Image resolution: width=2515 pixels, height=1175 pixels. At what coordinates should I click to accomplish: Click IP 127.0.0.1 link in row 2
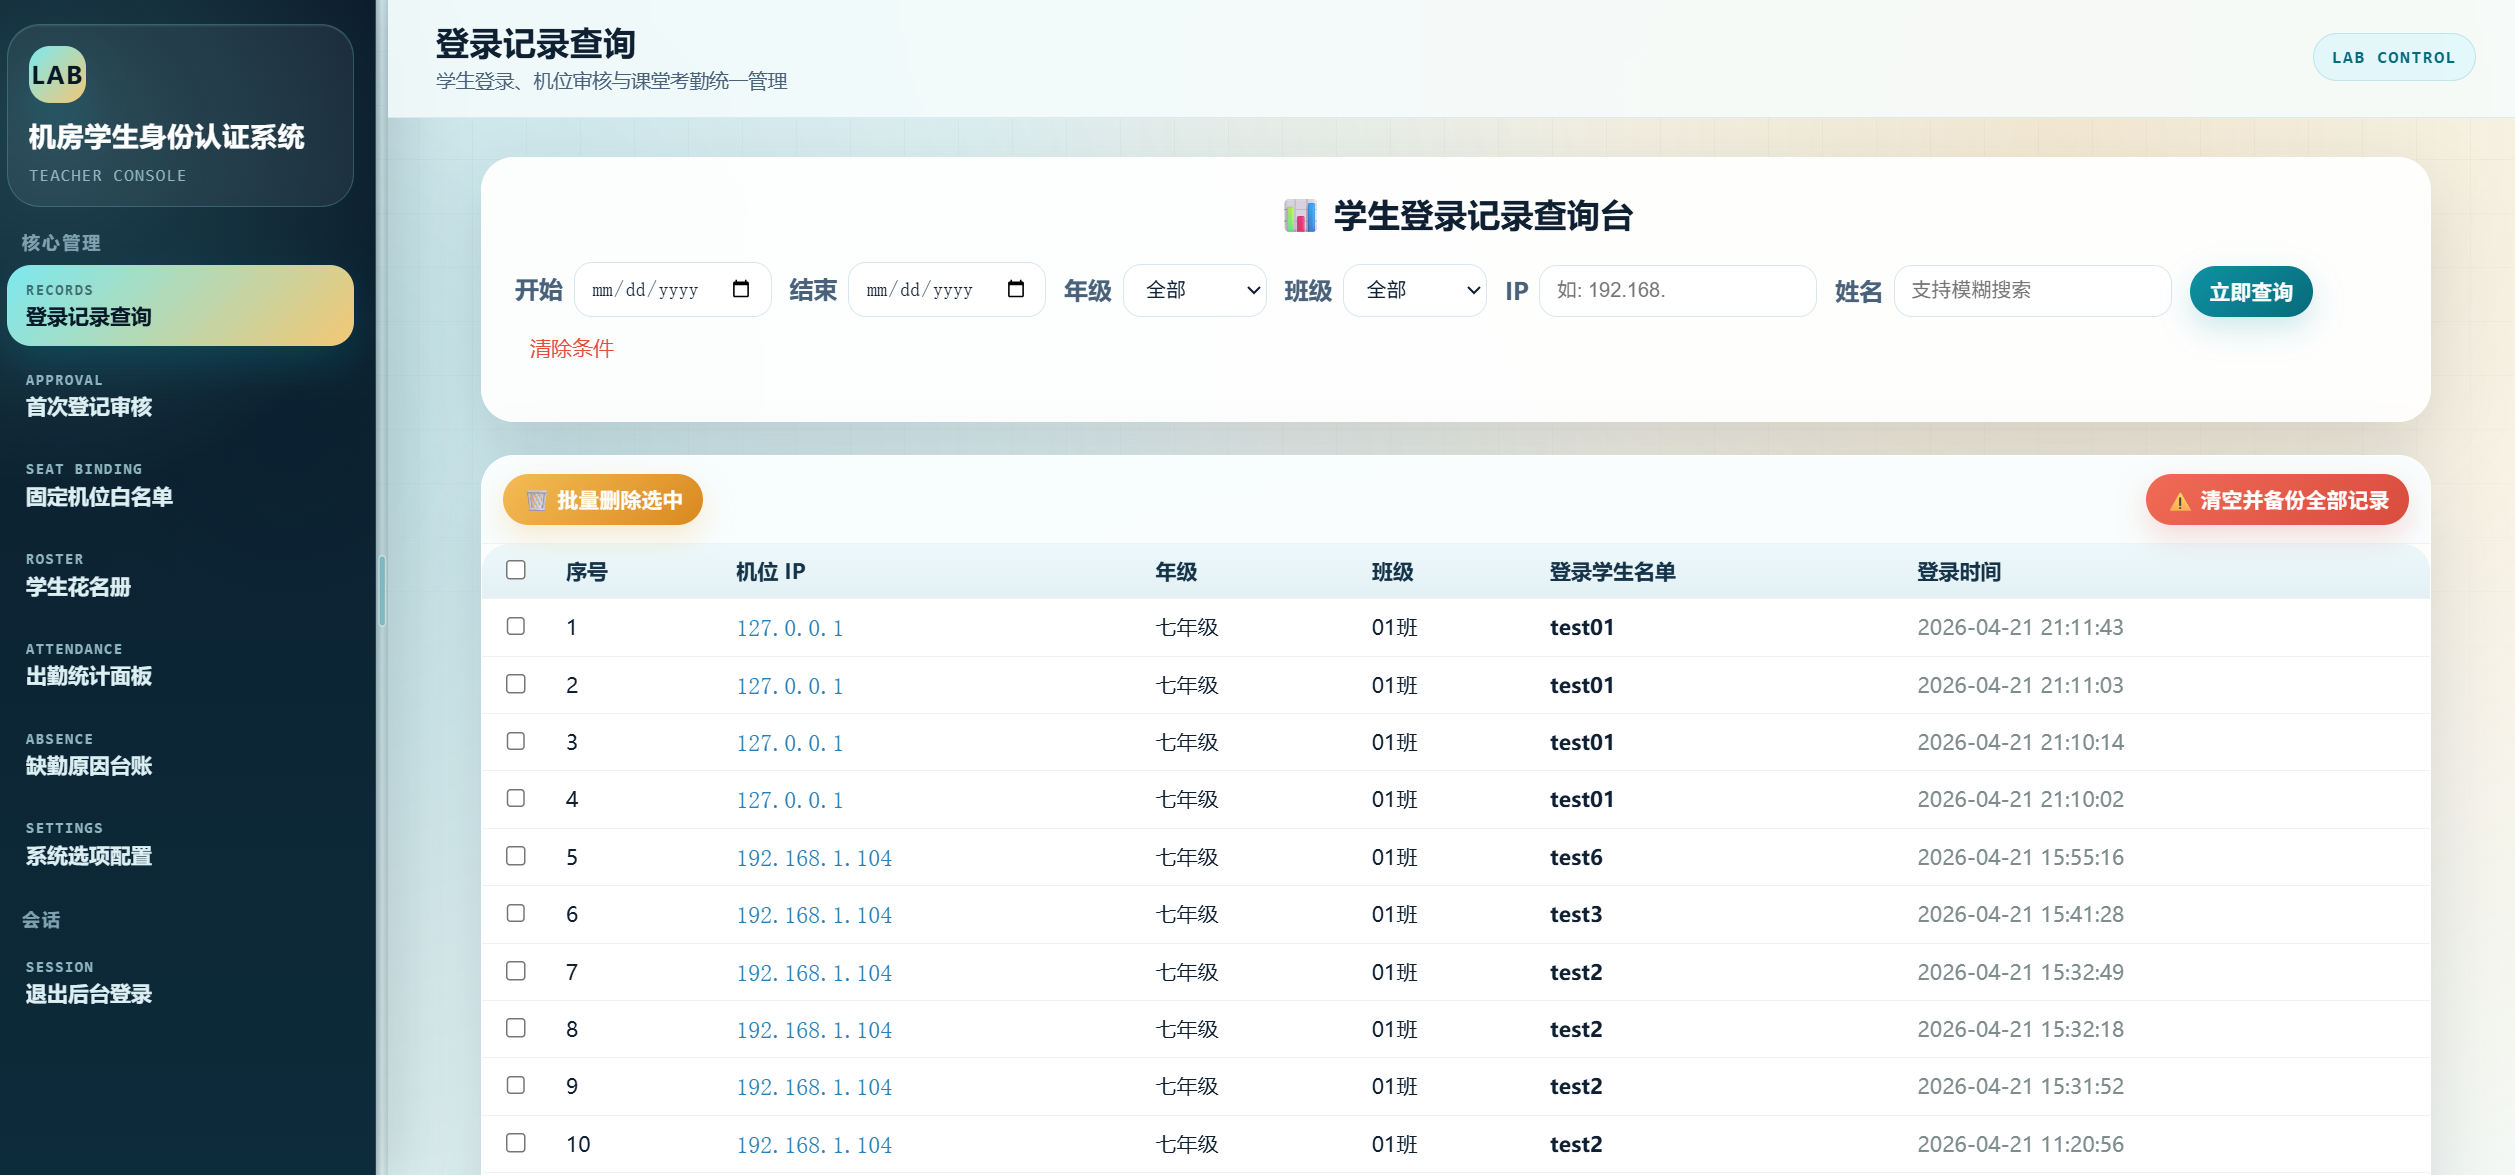tap(790, 686)
